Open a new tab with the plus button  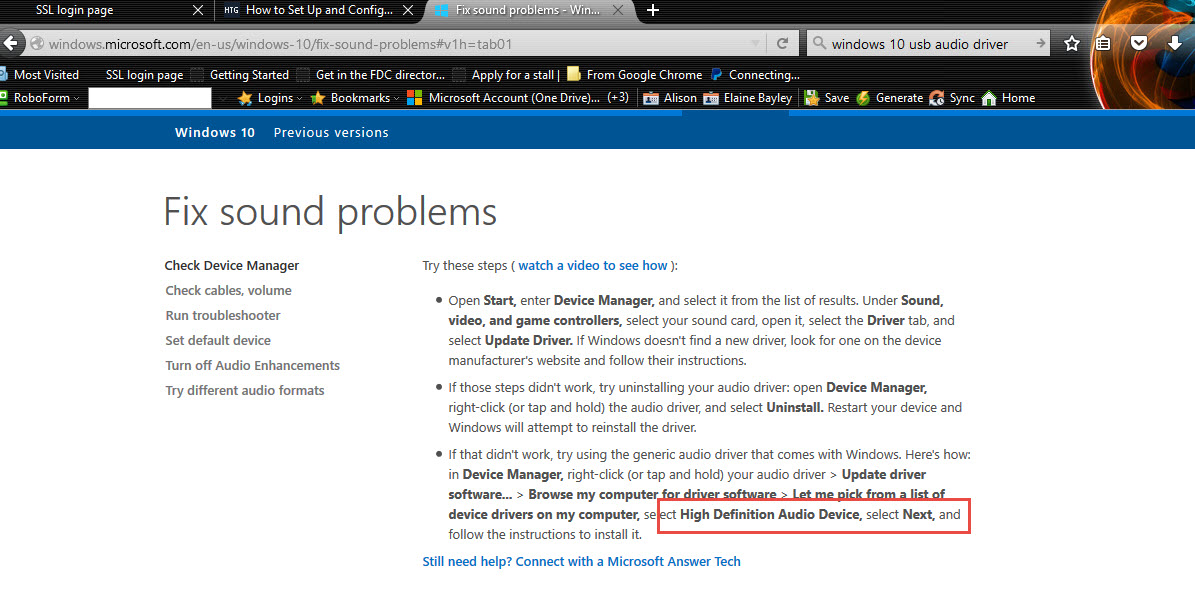click(653, 11)
